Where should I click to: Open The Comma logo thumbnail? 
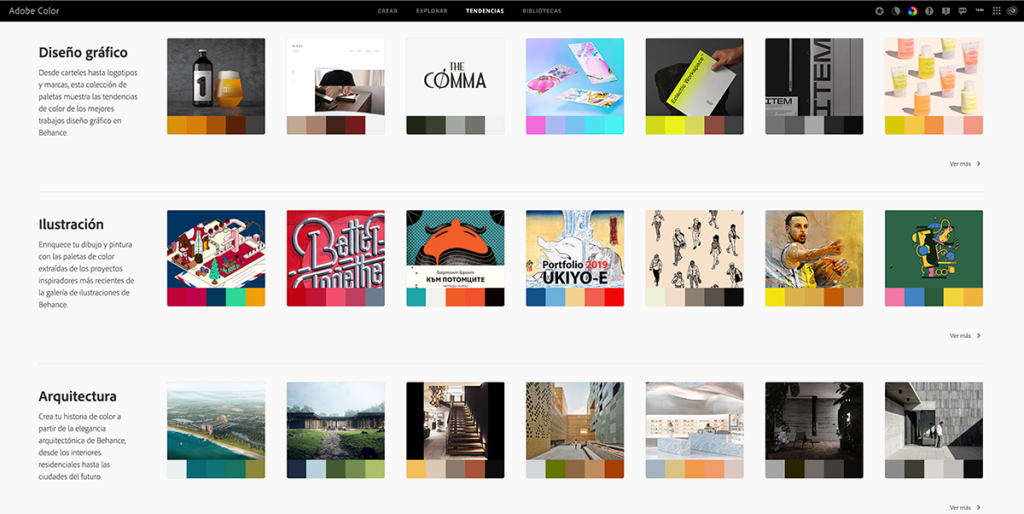(x=455, y=77)
